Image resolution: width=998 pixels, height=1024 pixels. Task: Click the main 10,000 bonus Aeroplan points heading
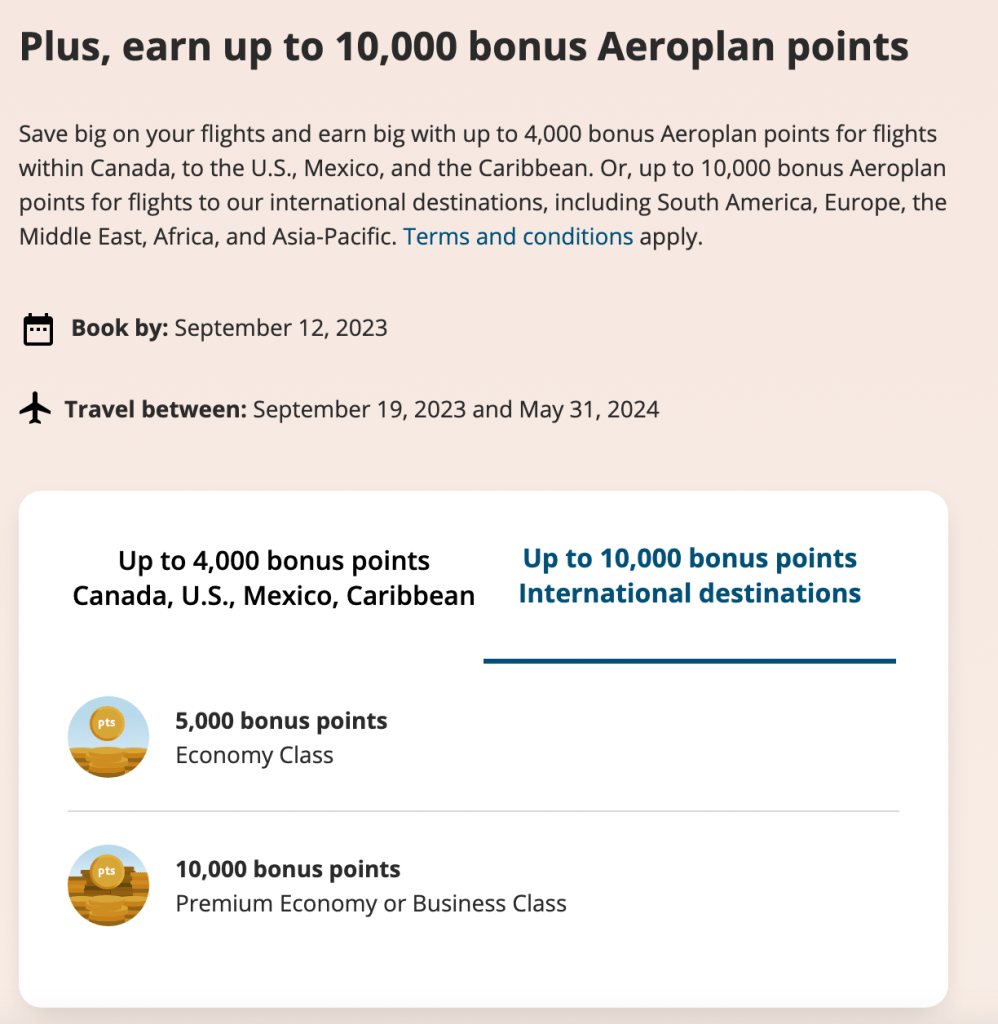click(x=464, y=47)
